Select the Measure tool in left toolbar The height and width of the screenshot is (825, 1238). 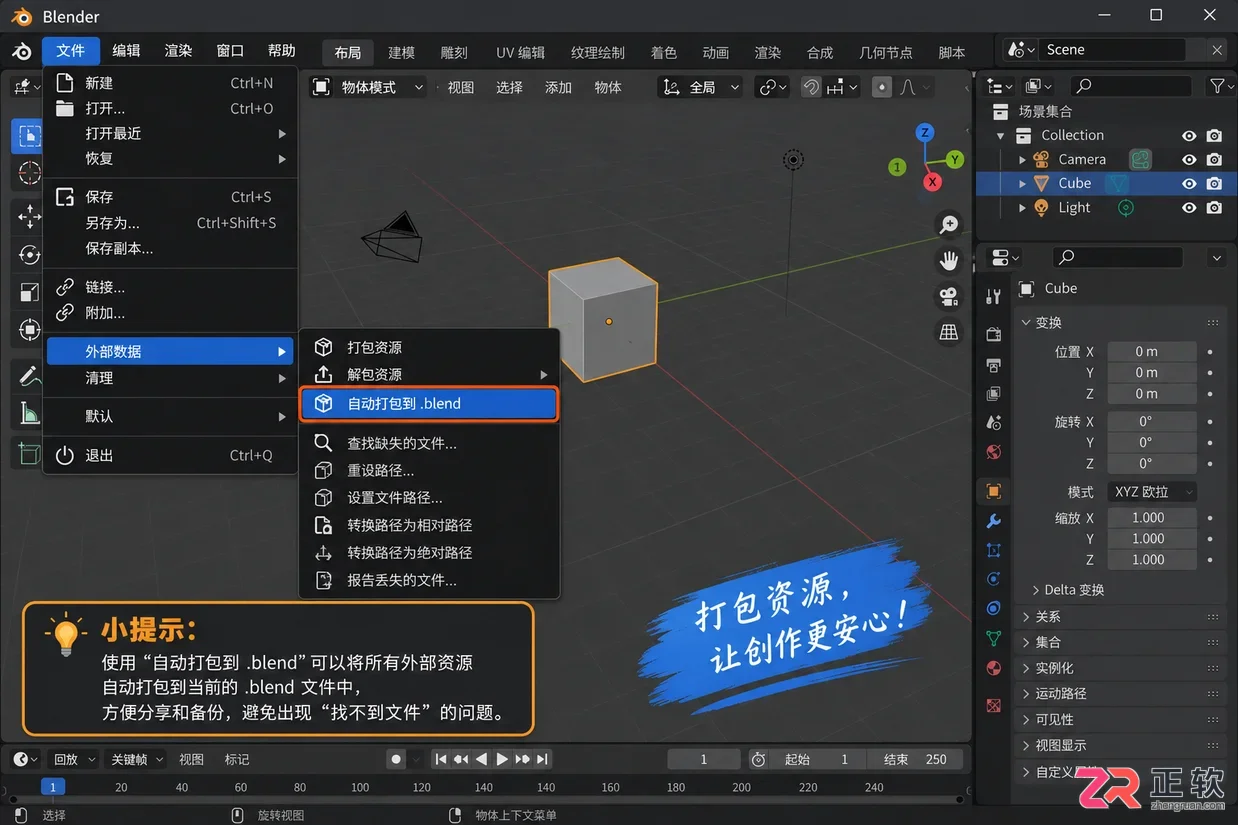pos(29,413)
